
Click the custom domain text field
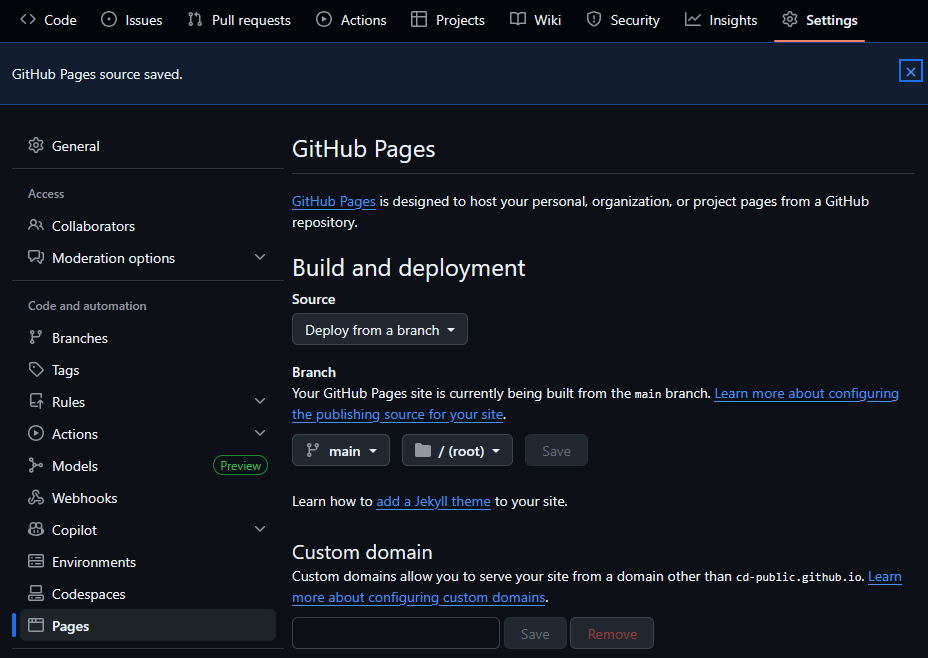click(395, 634)
